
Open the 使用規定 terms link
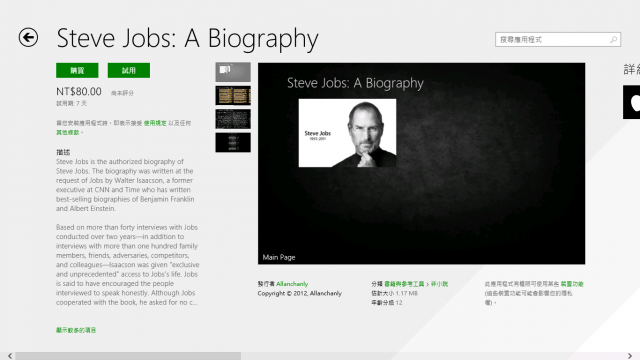[x=155, y=123]
